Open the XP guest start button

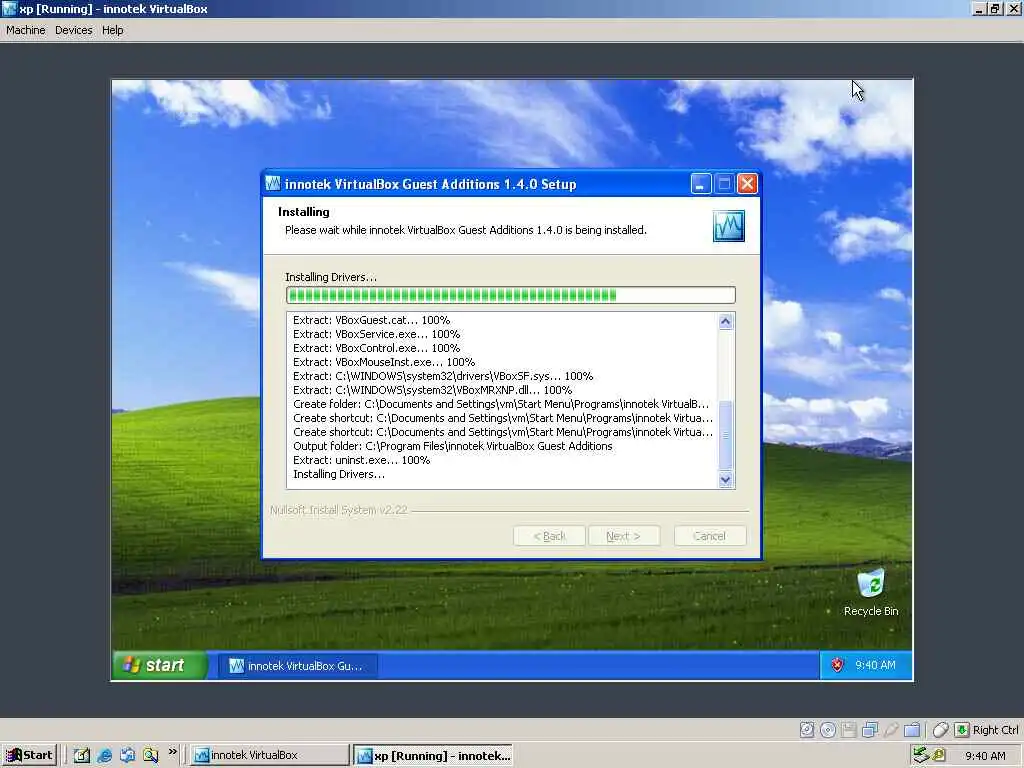point(160,665)
